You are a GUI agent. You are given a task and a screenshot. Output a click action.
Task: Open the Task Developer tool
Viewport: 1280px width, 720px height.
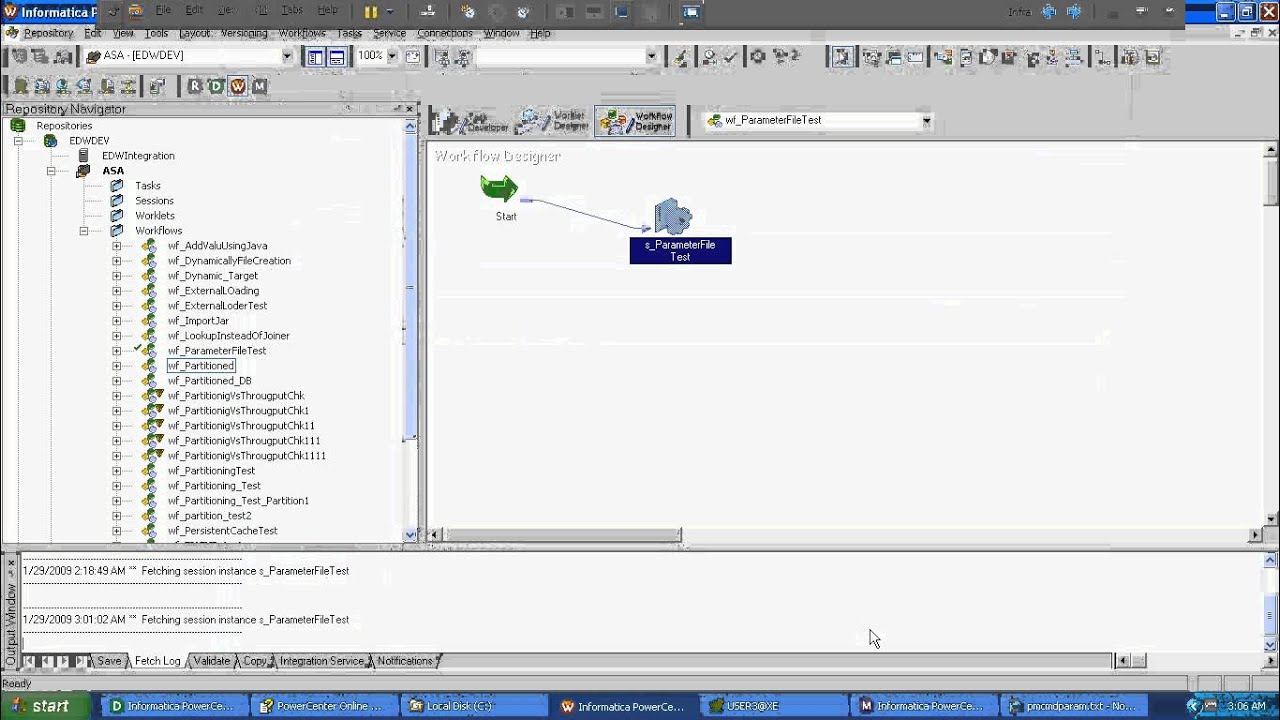[x=471, y=121]
